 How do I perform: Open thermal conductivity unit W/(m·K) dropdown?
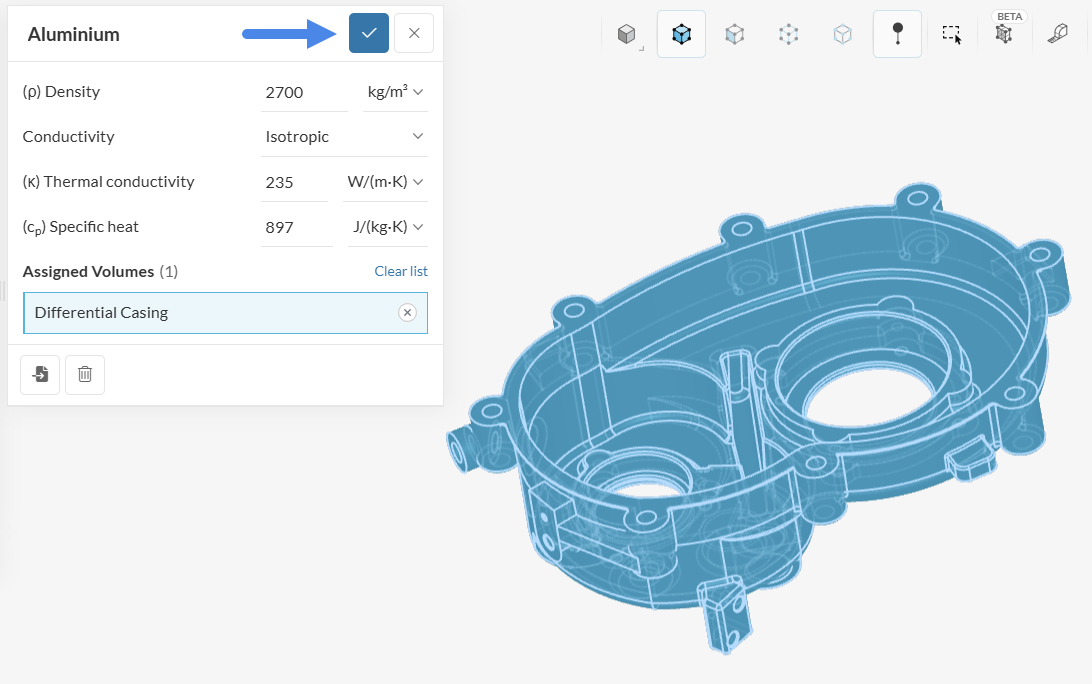(x=385, y=182)
